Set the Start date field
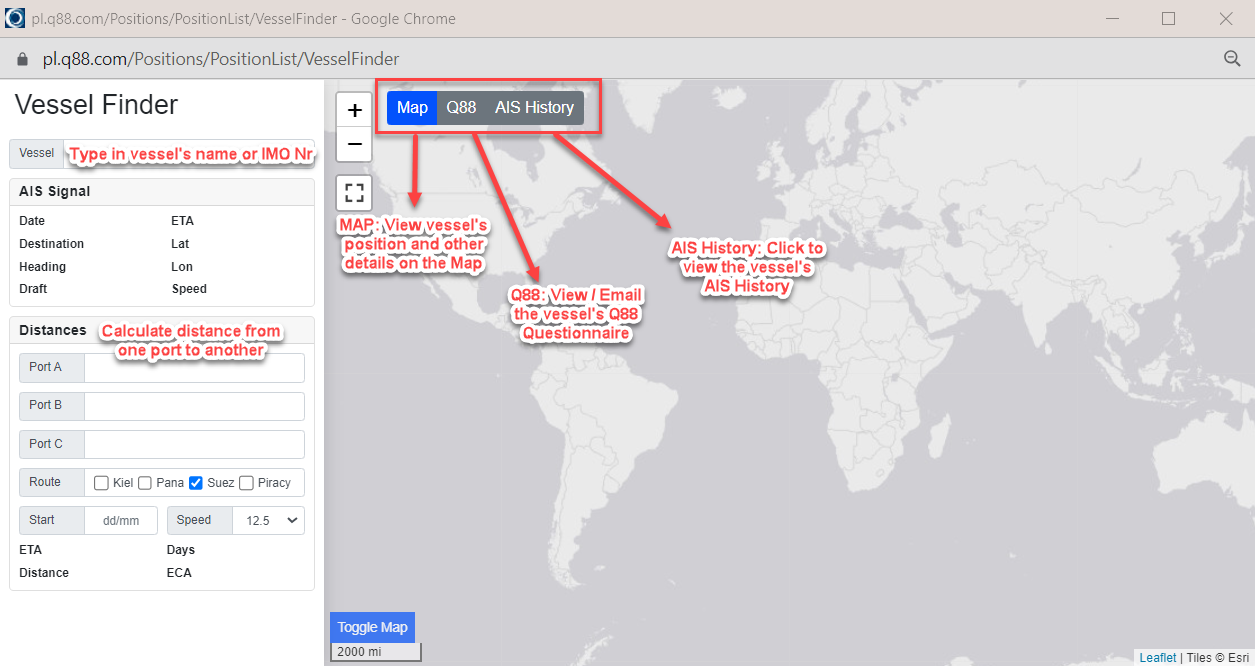The width and height of the screenshot is (1255, 666). point(121,520)
